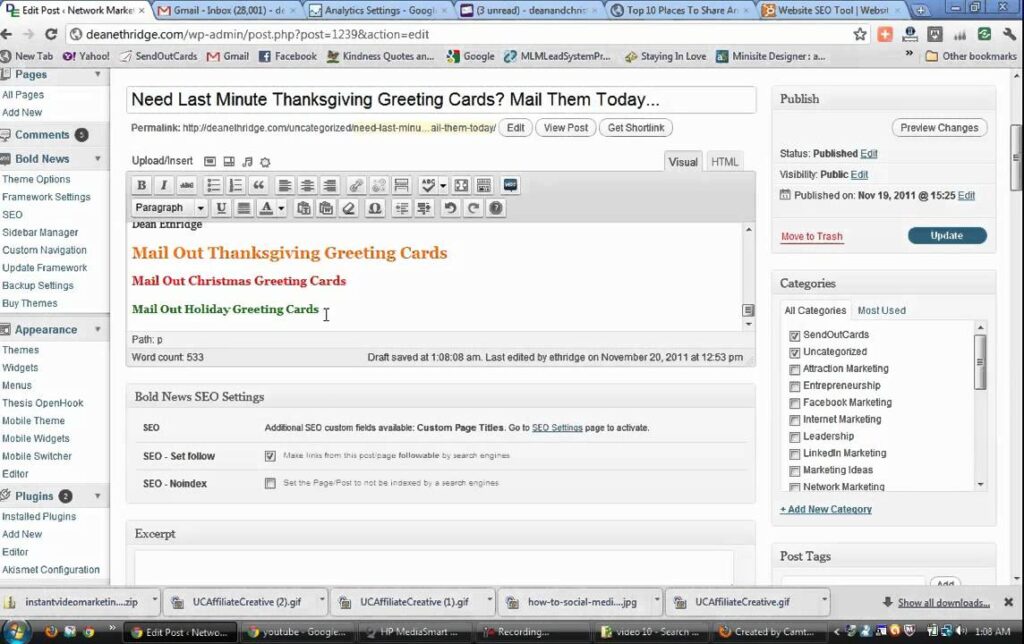Image resolution: width=1024 pixels, height=644 pixels.
Task: Open the Most Used categories tab
Action: (882, 310)
